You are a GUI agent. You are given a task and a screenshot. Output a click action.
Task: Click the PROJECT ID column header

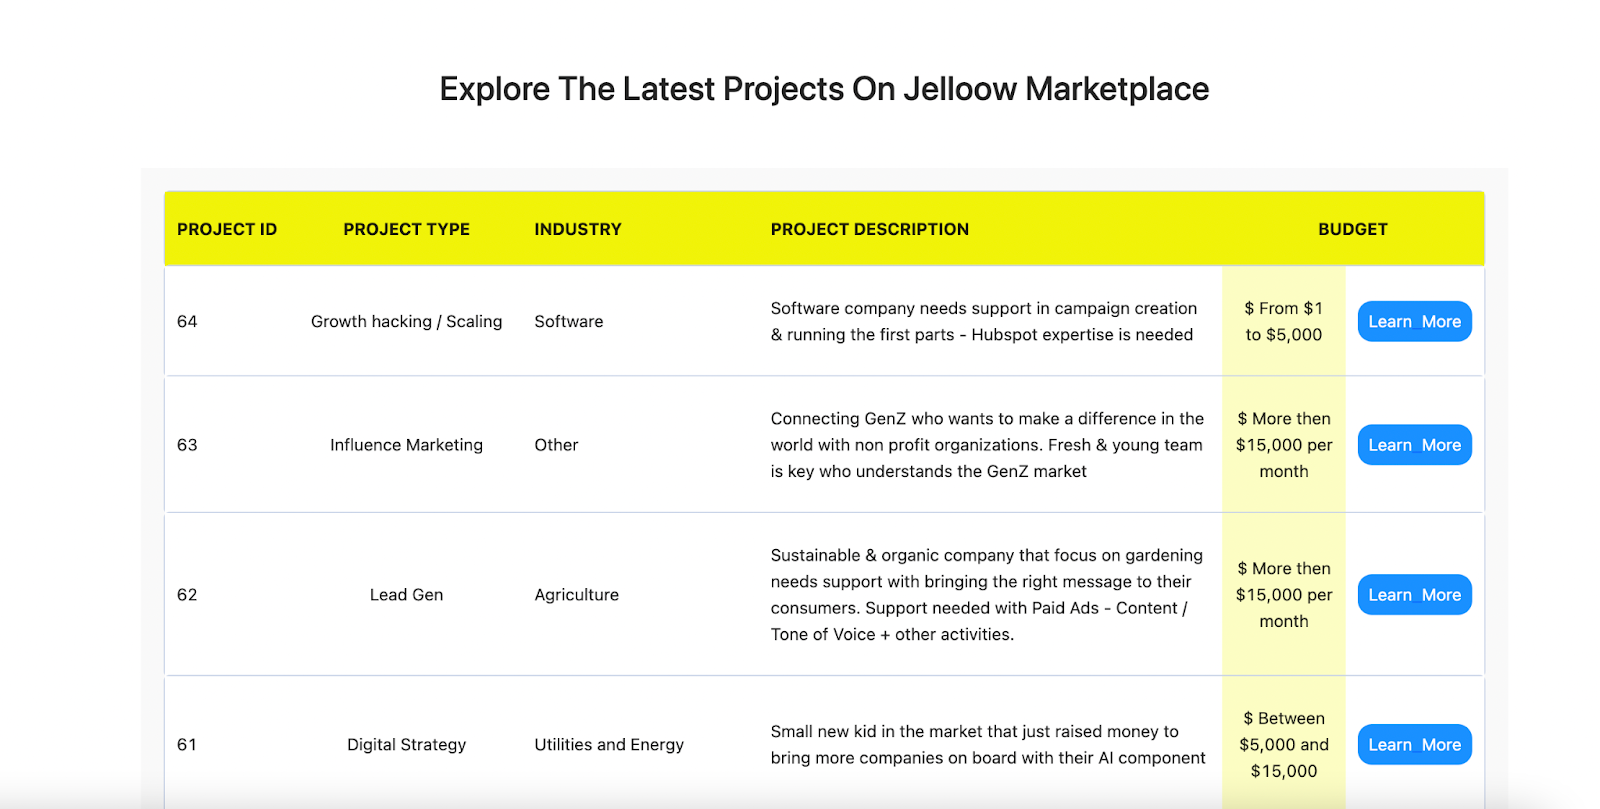(227, 229)
